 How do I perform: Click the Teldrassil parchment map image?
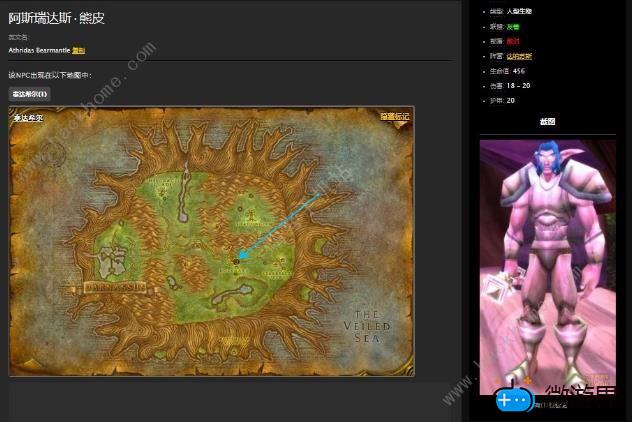tap(211, 241)
